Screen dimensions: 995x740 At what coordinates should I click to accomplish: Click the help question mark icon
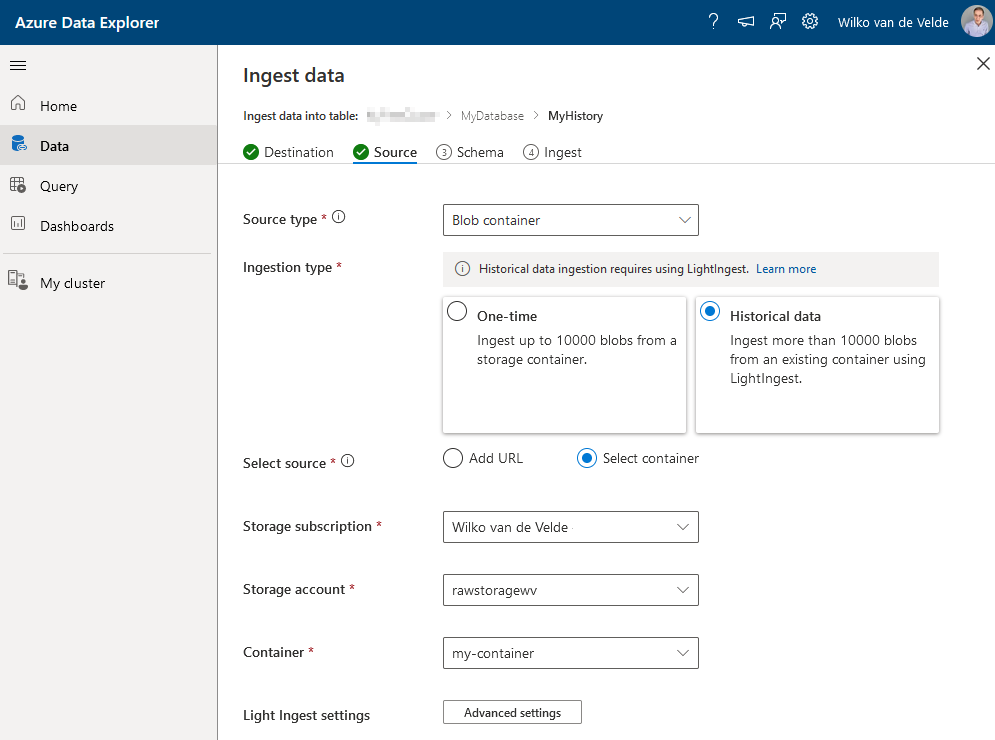713,22
